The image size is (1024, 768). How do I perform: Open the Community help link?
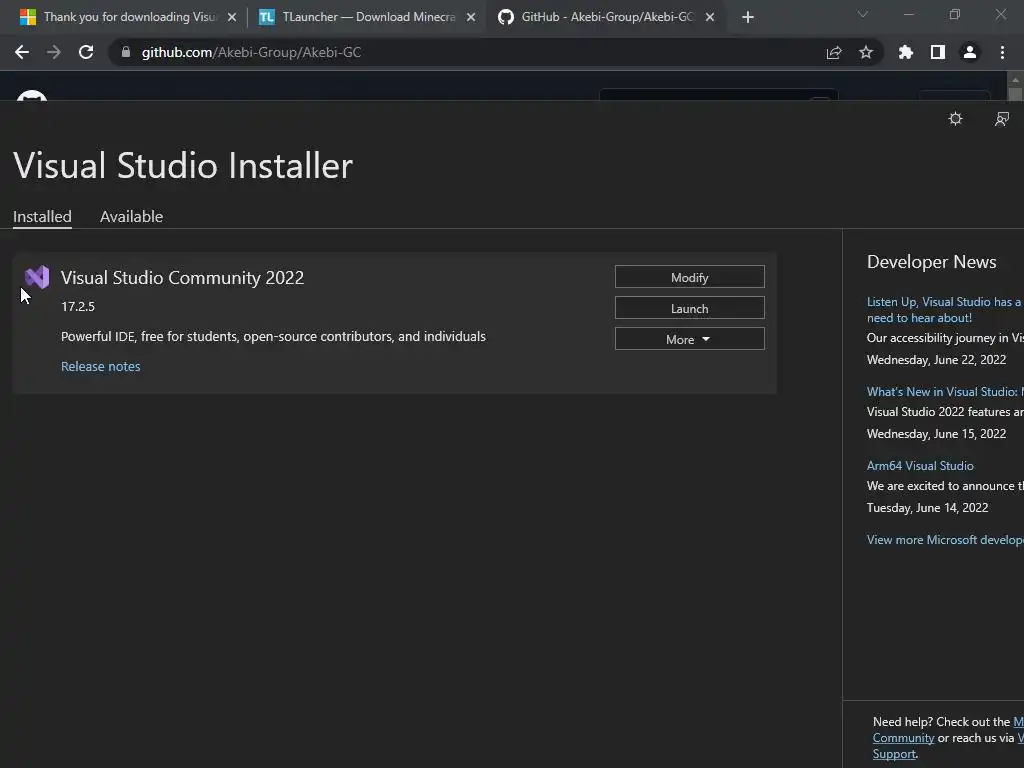[903, 738]
